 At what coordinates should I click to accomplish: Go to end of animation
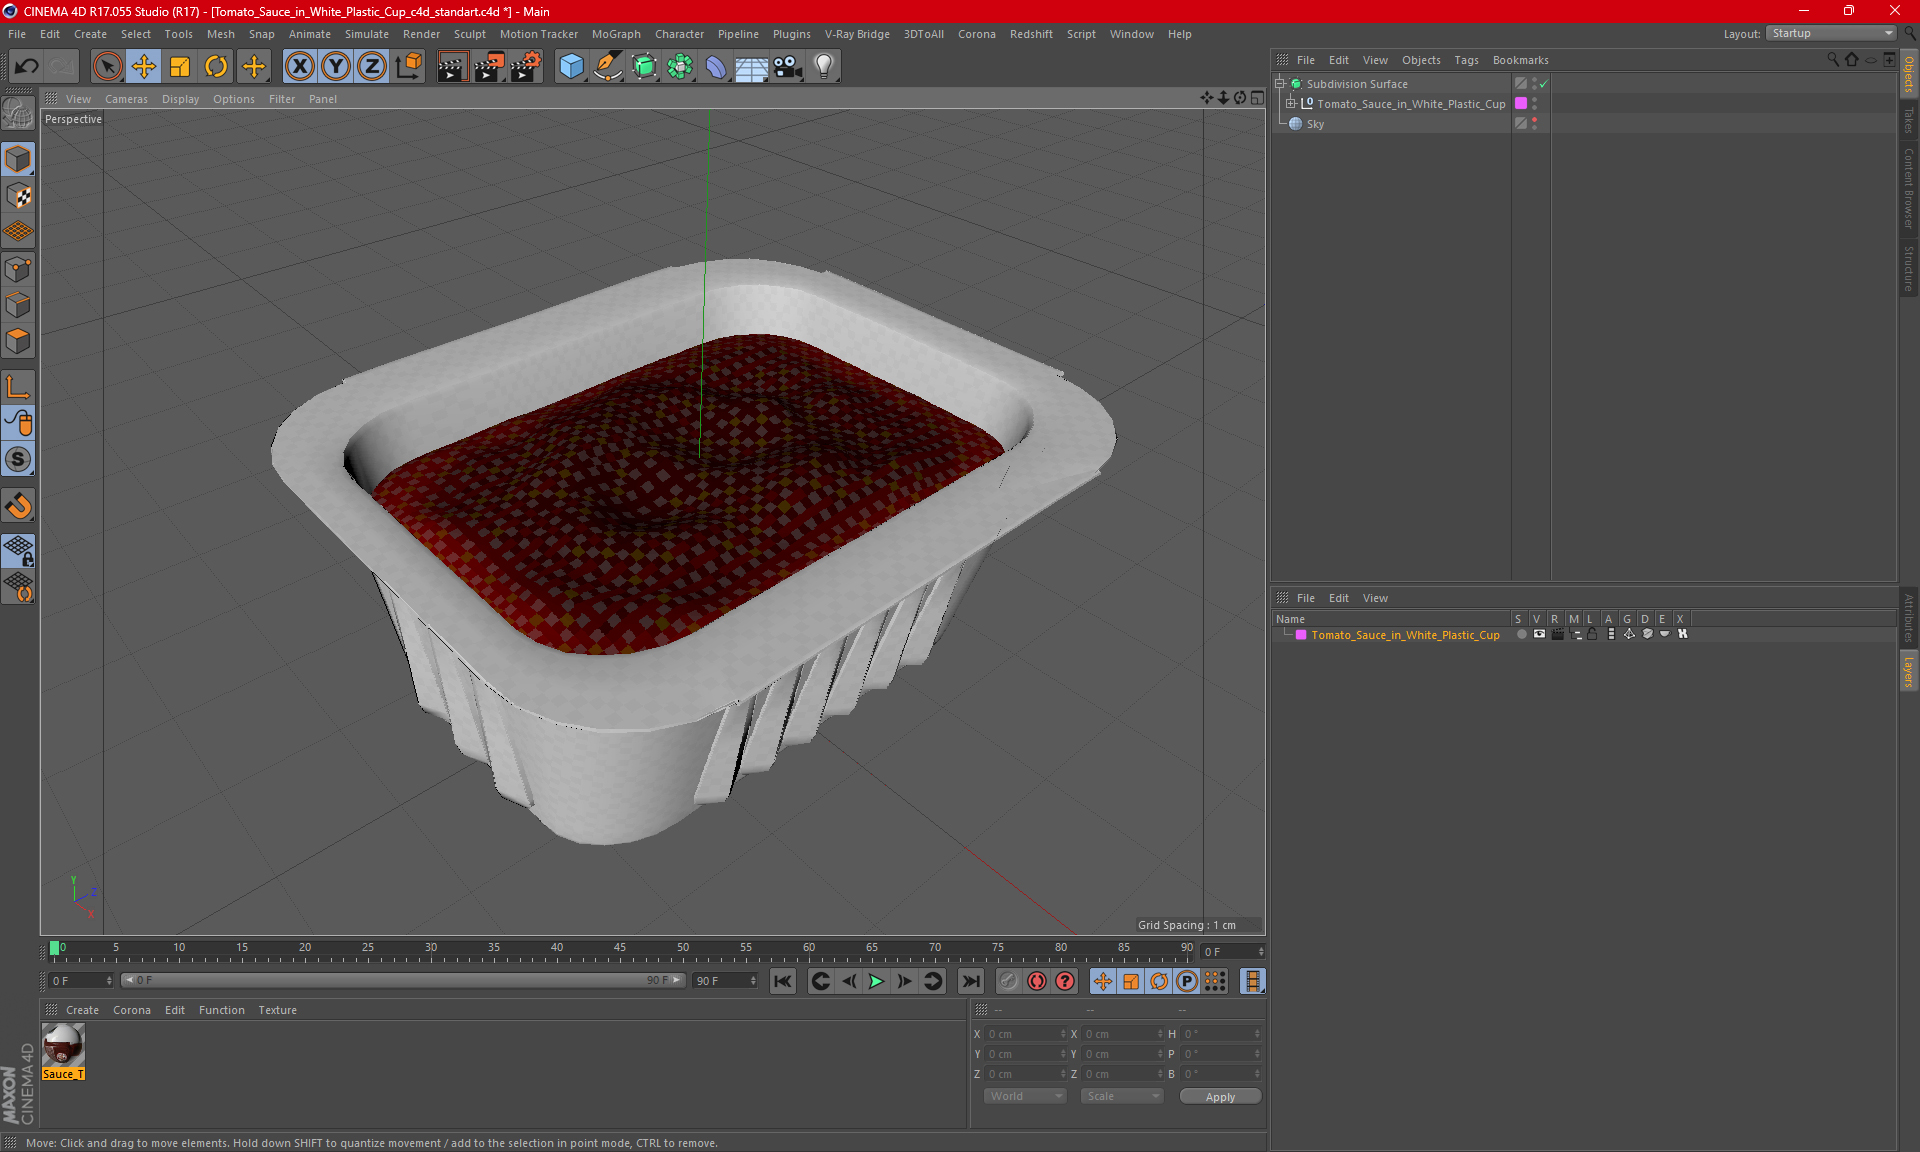(x=970, y=981)
